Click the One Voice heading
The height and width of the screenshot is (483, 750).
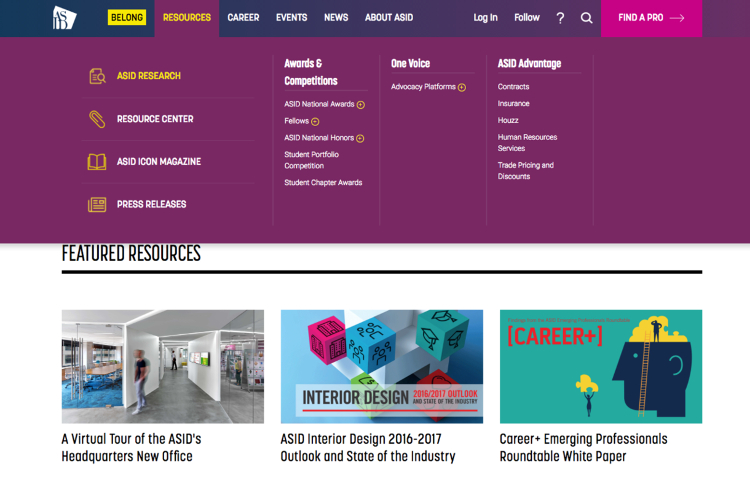[x=410, y=64]
